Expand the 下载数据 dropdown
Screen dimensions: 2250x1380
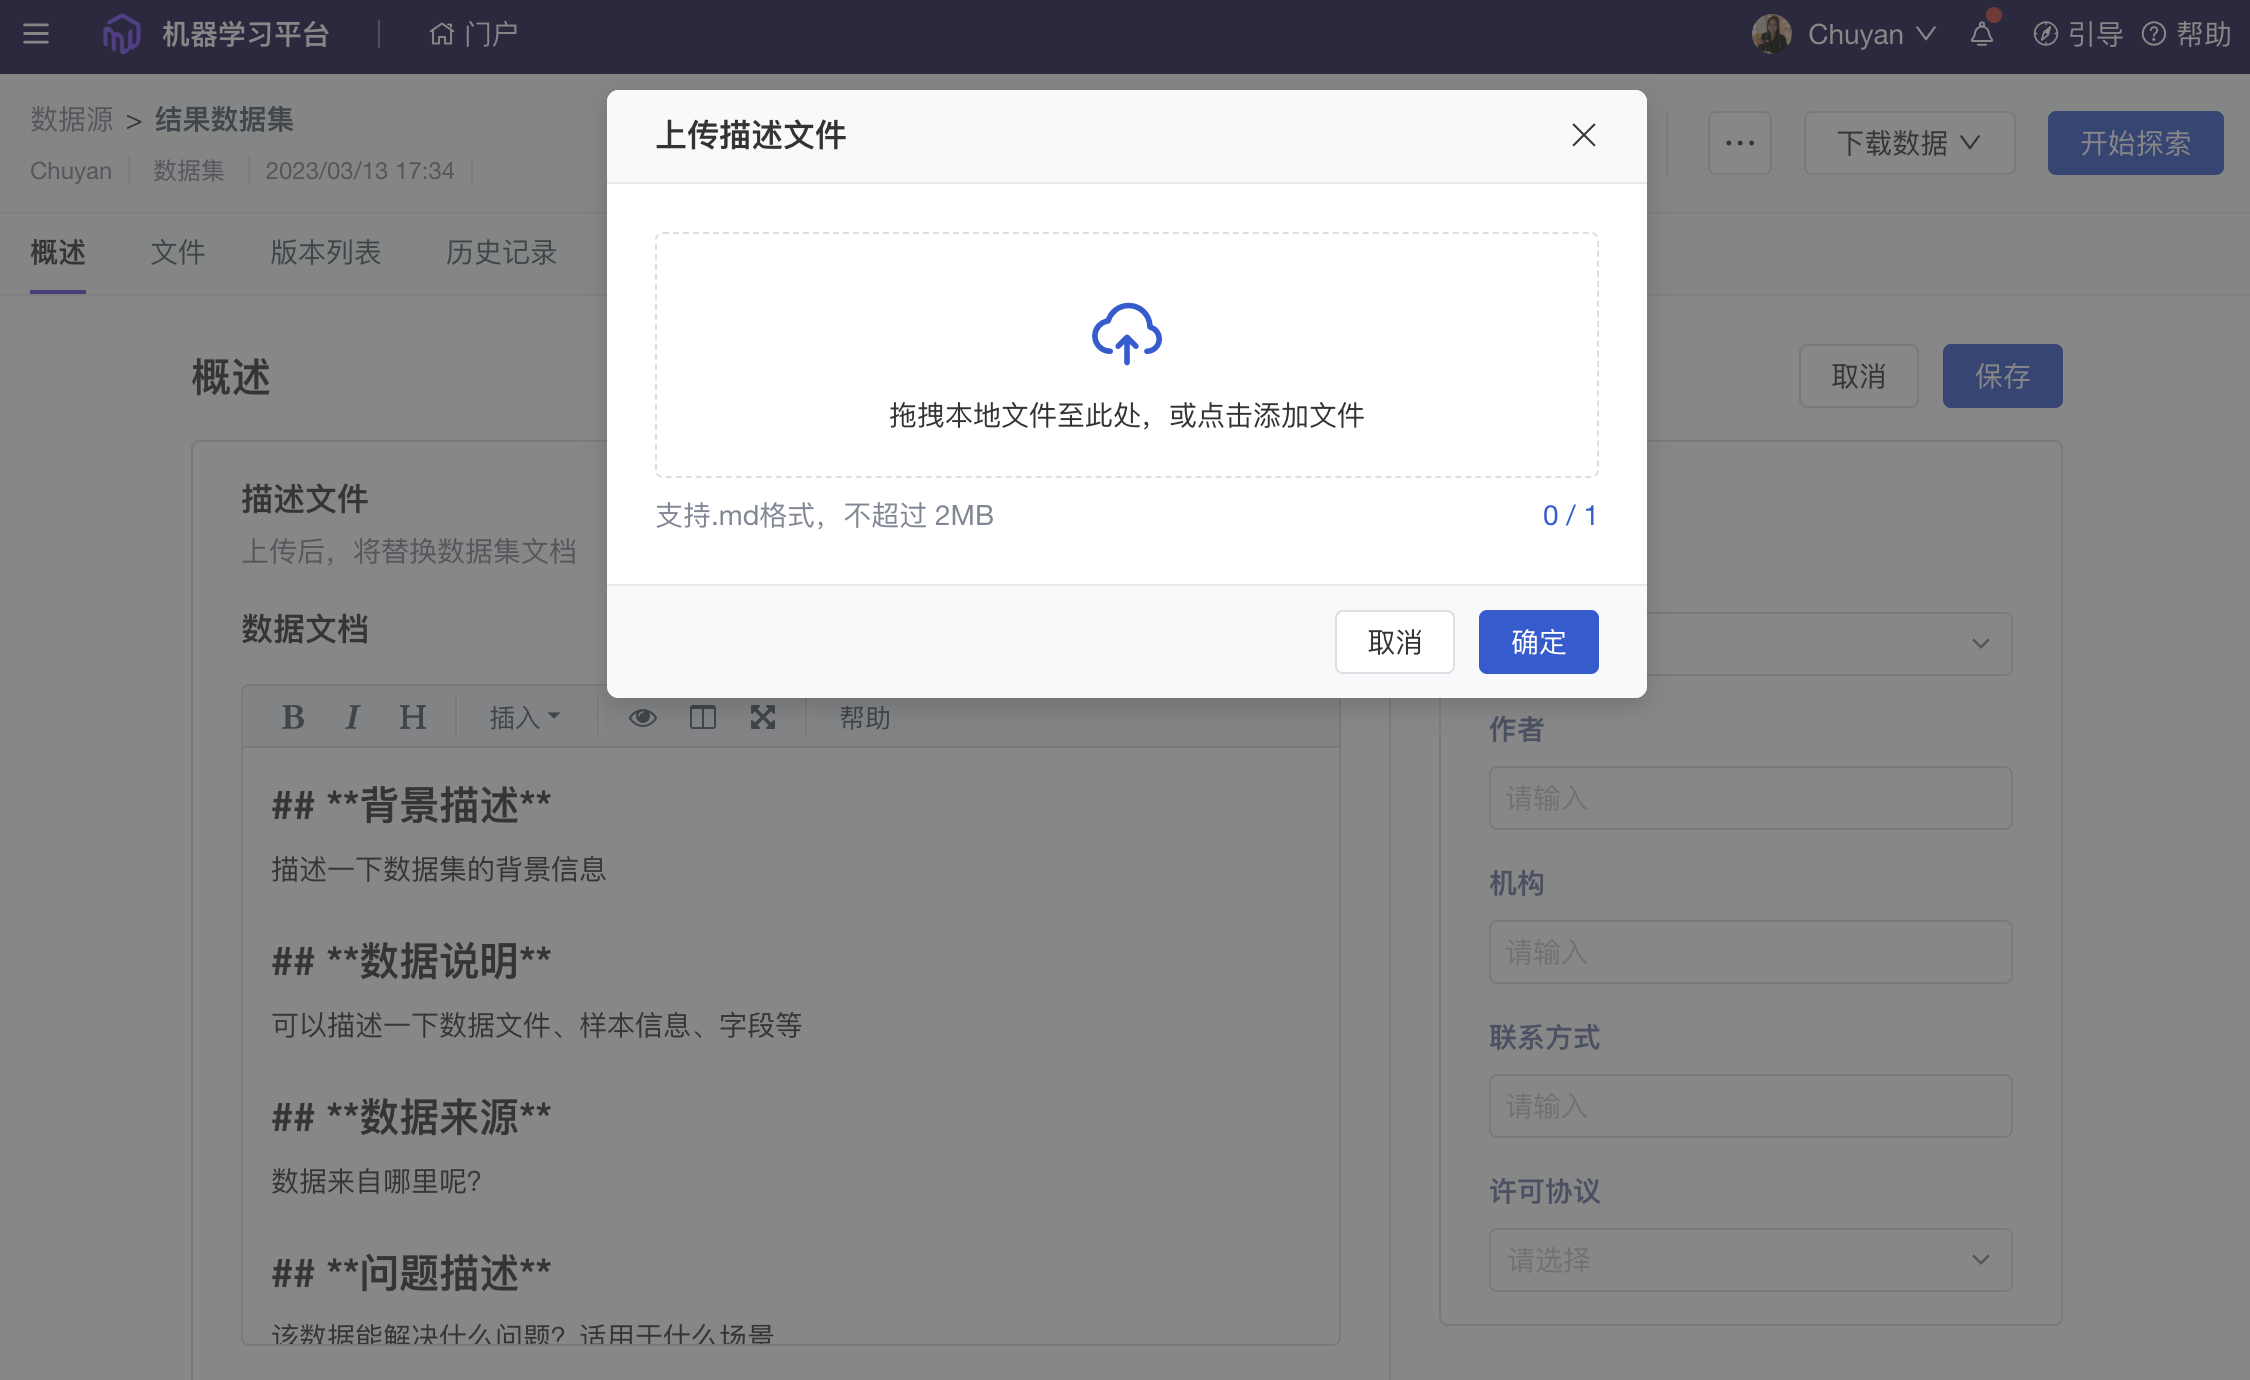(1908, 143)
